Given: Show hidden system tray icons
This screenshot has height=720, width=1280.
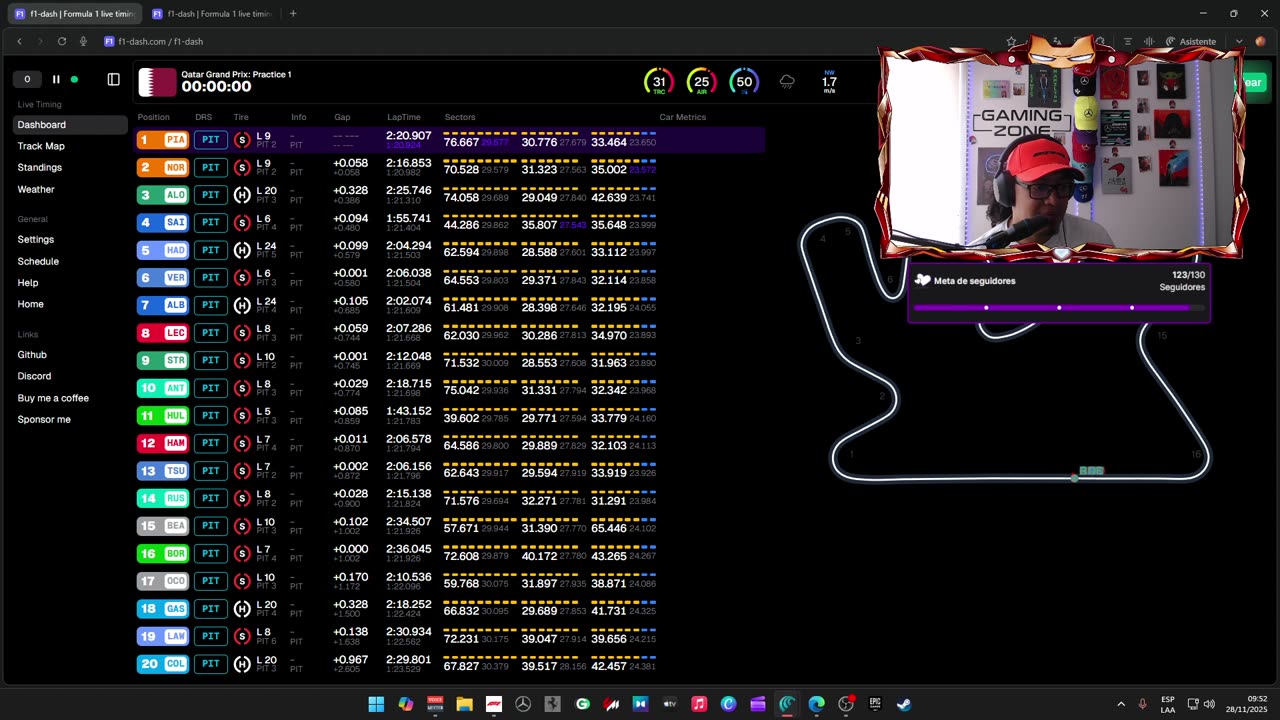Looking at the screenshot, I should tap(1121, 704).
